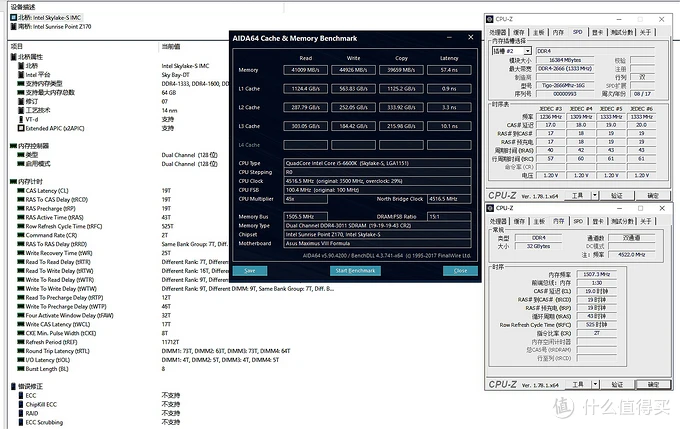Image resolution: width=680 pixels, height=429 pixels.
Task: Click Memory Latency value 57.4 ns
Action: click(449, 70)
